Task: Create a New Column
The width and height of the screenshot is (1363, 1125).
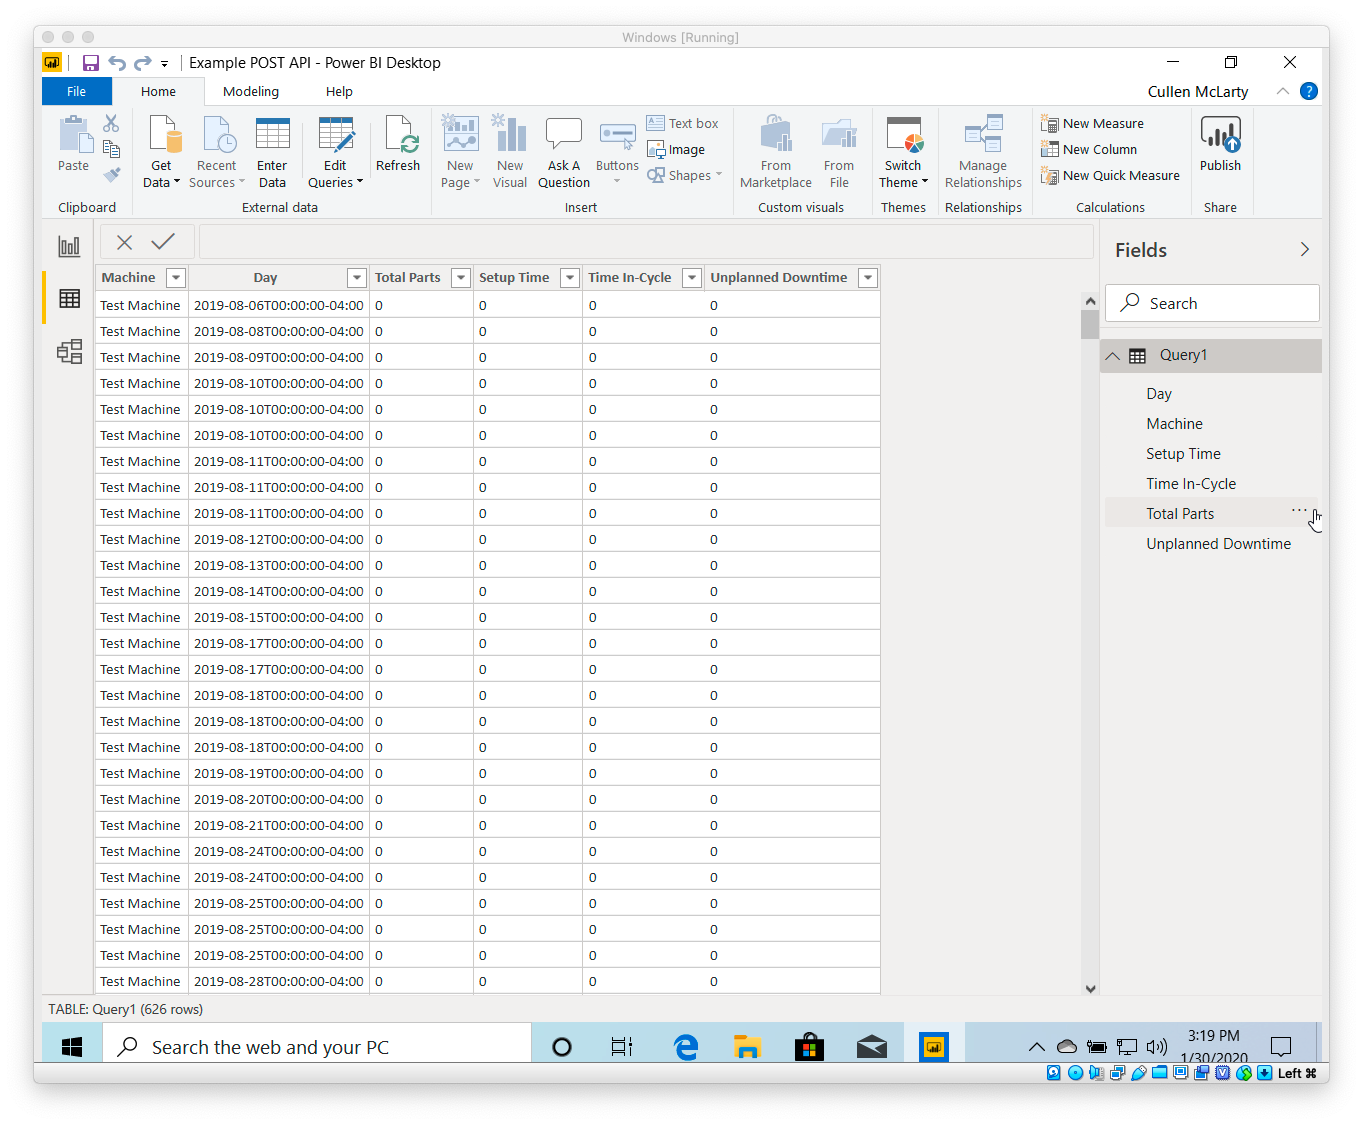Action: pos(1089,149)
